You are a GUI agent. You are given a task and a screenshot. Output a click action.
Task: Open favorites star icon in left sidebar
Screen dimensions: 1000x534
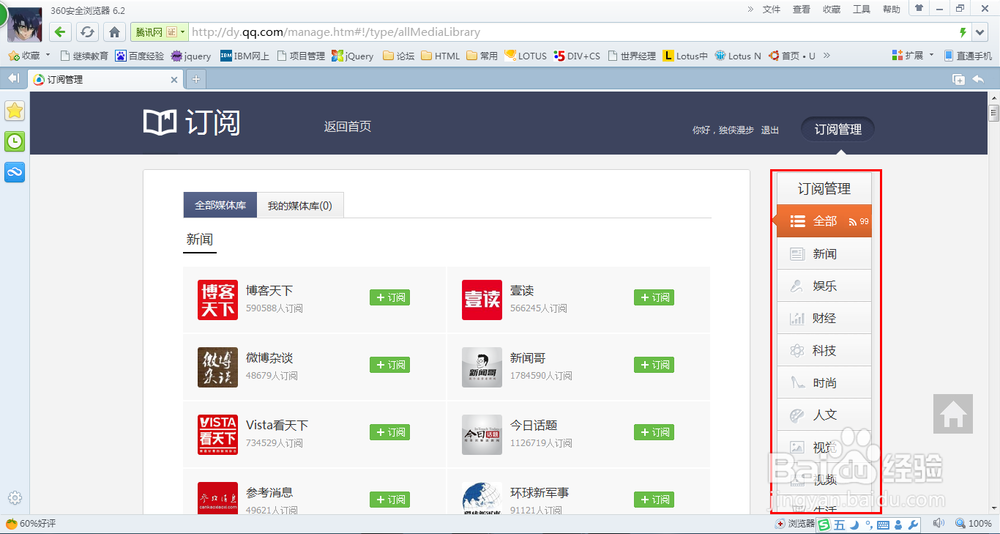15,110
